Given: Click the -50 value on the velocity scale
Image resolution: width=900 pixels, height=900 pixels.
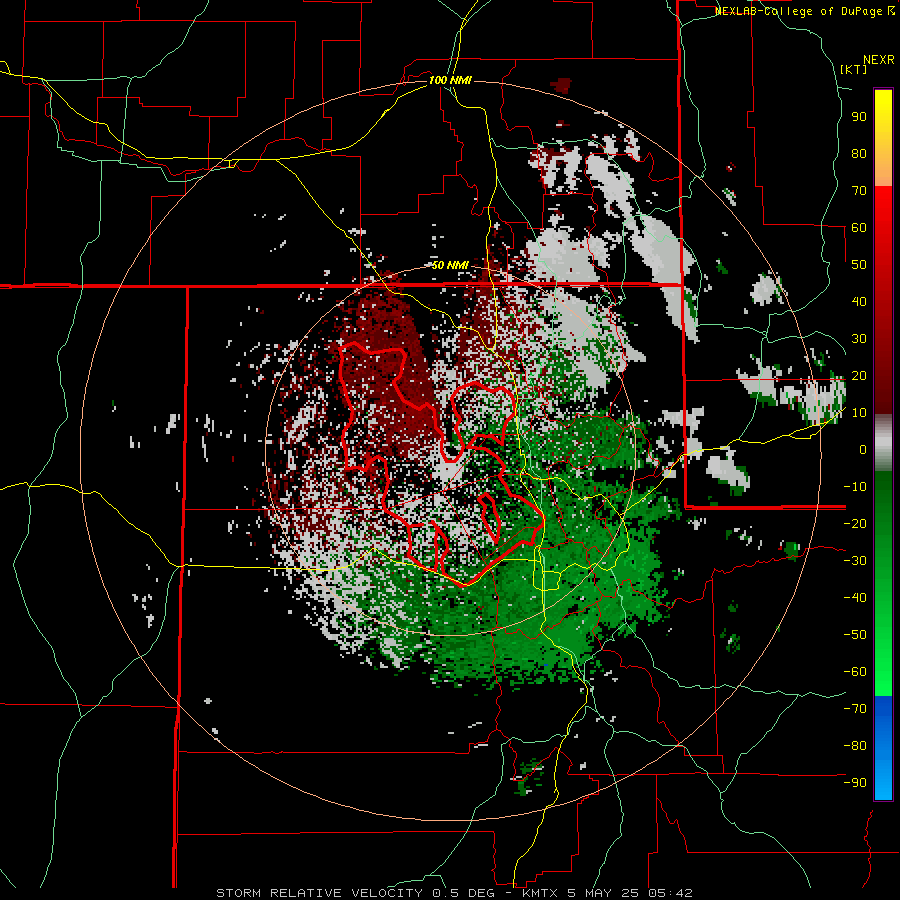Looking at the screenshot, I should (855, 635).
